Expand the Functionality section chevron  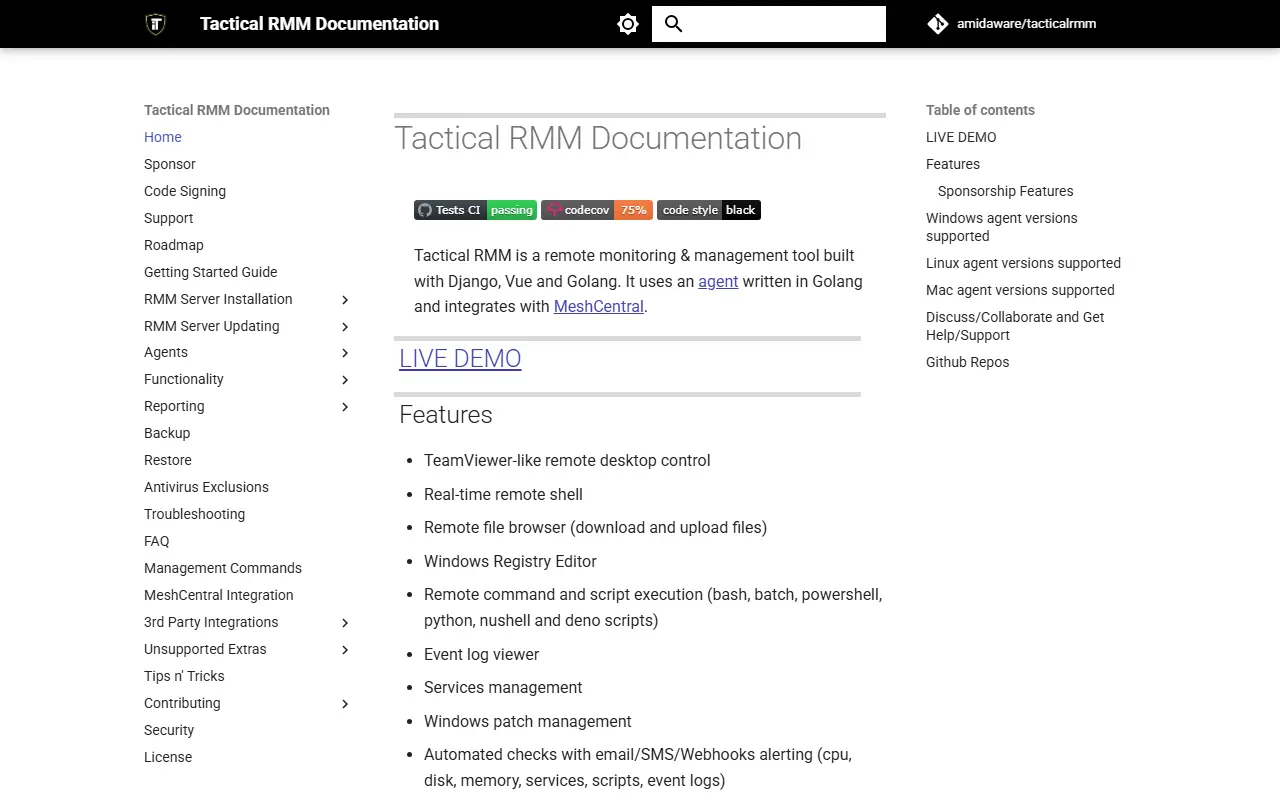point(345,380)
